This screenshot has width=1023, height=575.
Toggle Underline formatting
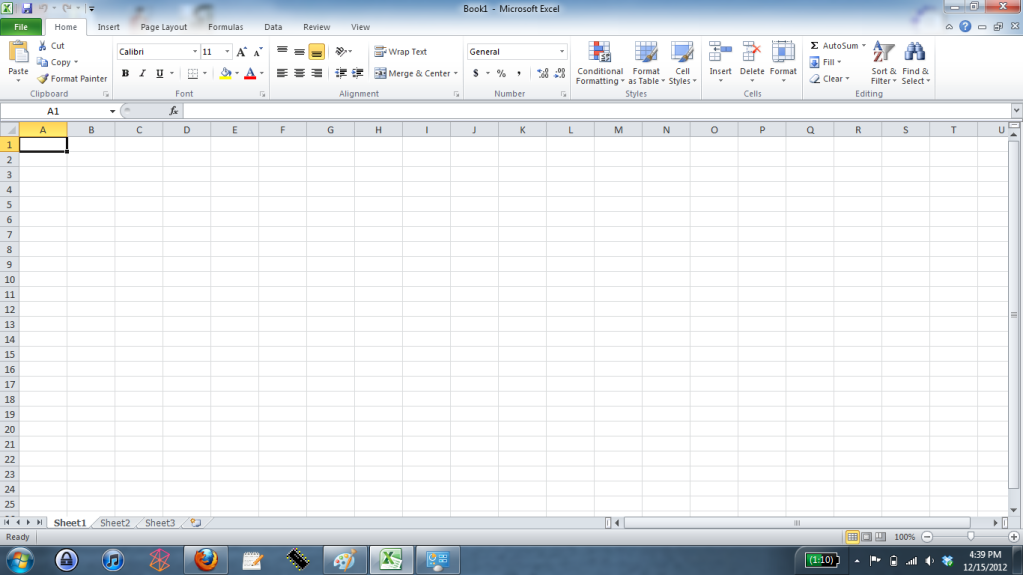159,73
